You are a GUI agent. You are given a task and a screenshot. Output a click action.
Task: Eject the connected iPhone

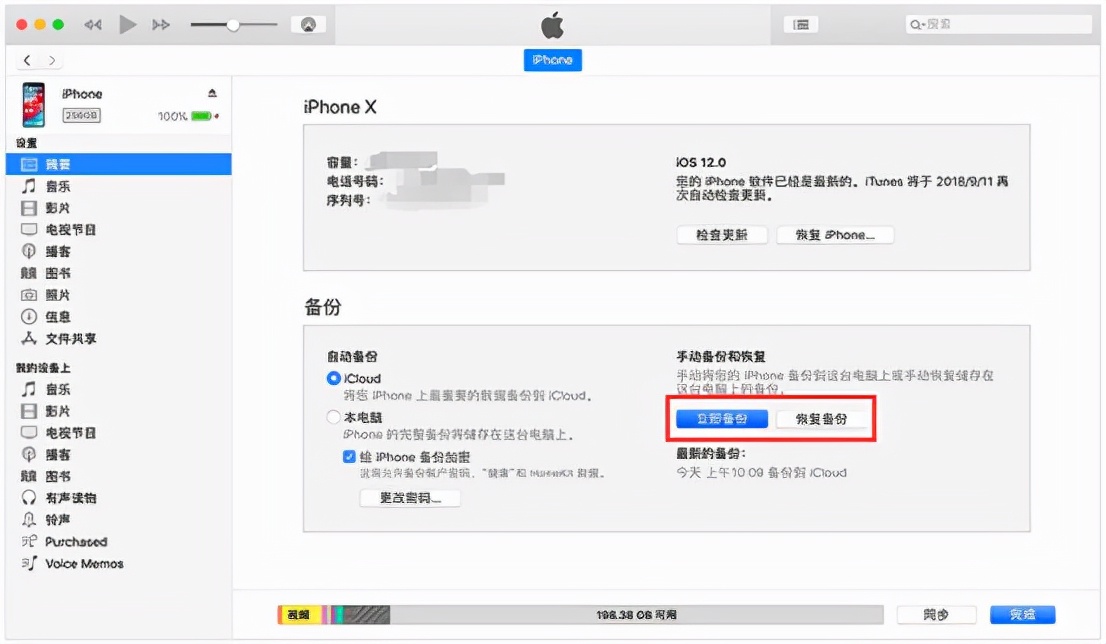(x=211, y=93)
